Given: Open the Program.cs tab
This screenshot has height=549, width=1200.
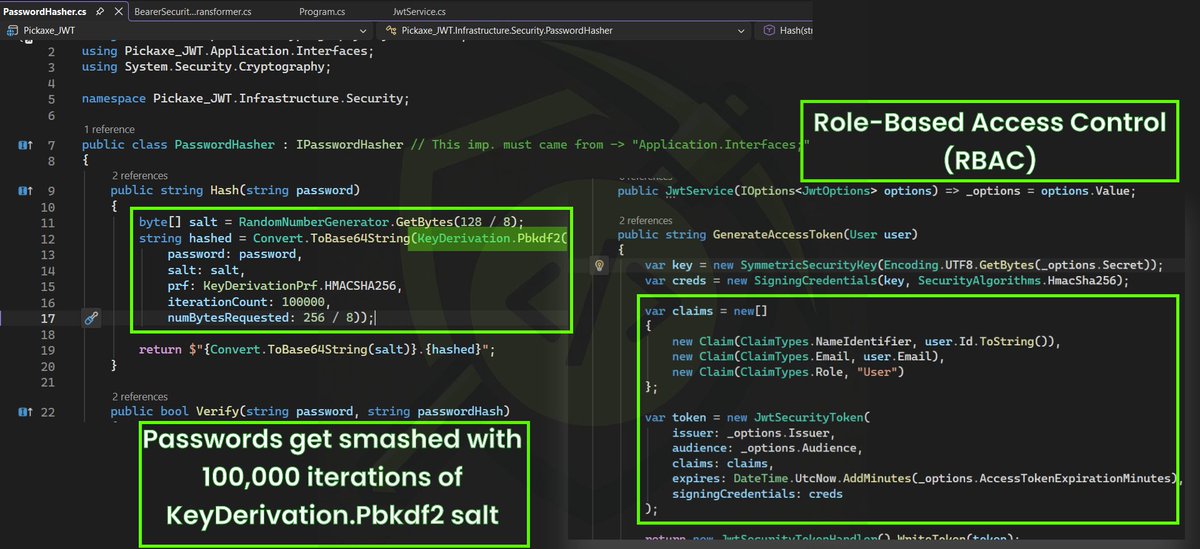Looking at the screenshot, I should point(322,11).
